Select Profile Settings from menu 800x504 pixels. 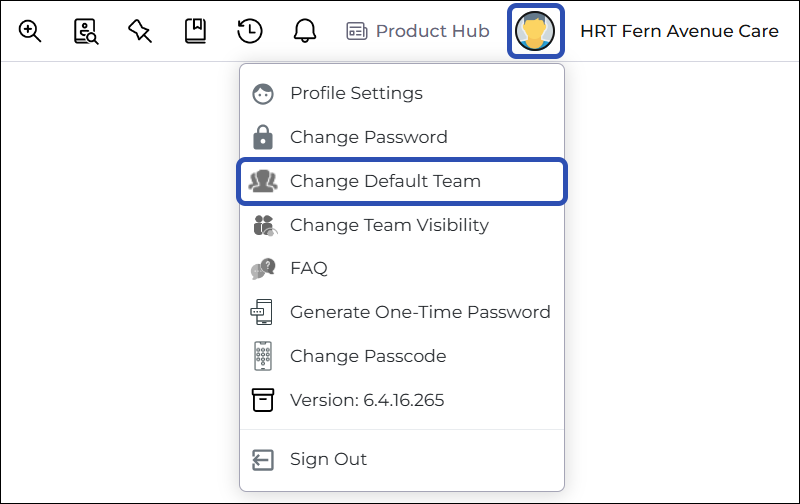click(402, 93)
